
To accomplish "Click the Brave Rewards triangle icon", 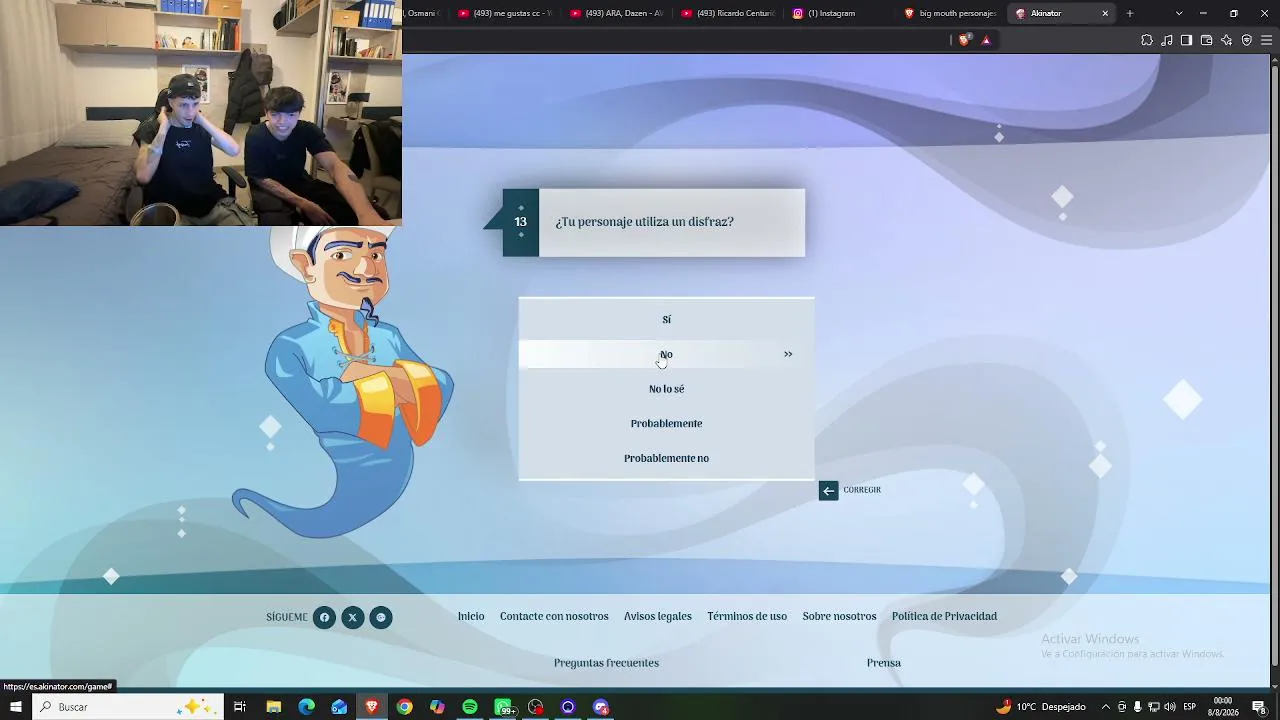I will [x=986, y=40].
